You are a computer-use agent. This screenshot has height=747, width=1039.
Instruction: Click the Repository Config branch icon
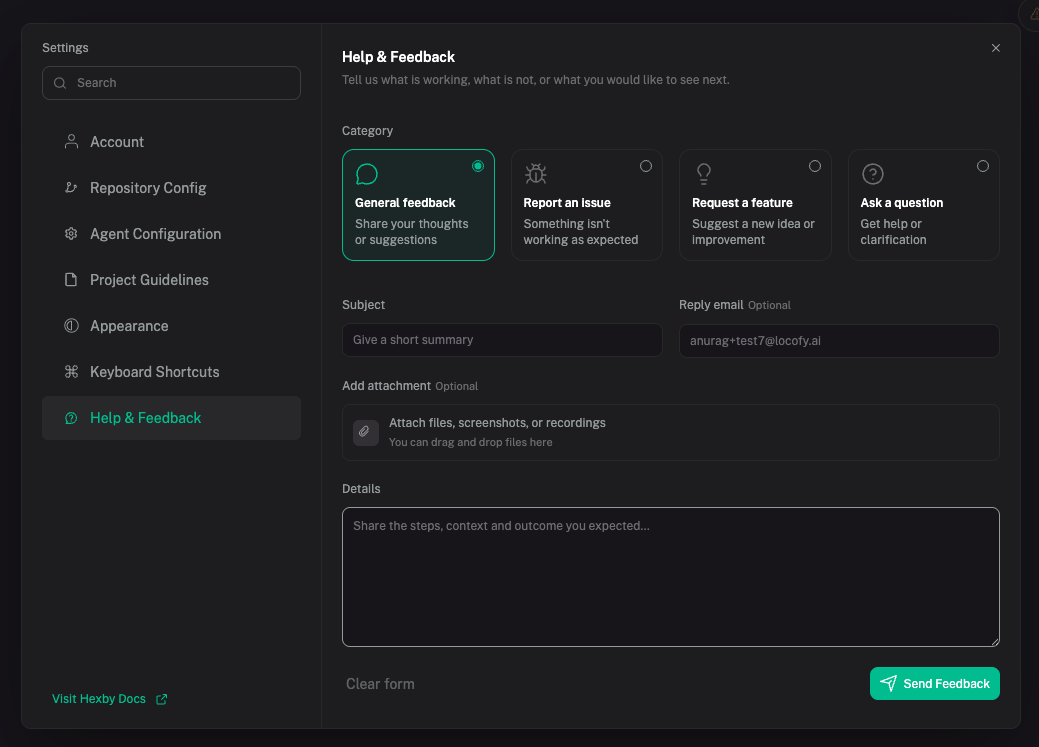click(71, 188)
